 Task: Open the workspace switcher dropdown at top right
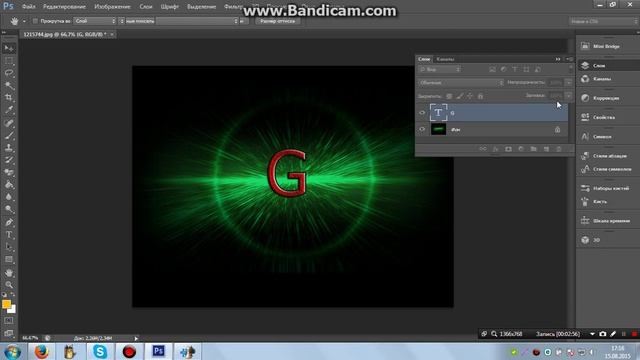(x=603, y=21)
